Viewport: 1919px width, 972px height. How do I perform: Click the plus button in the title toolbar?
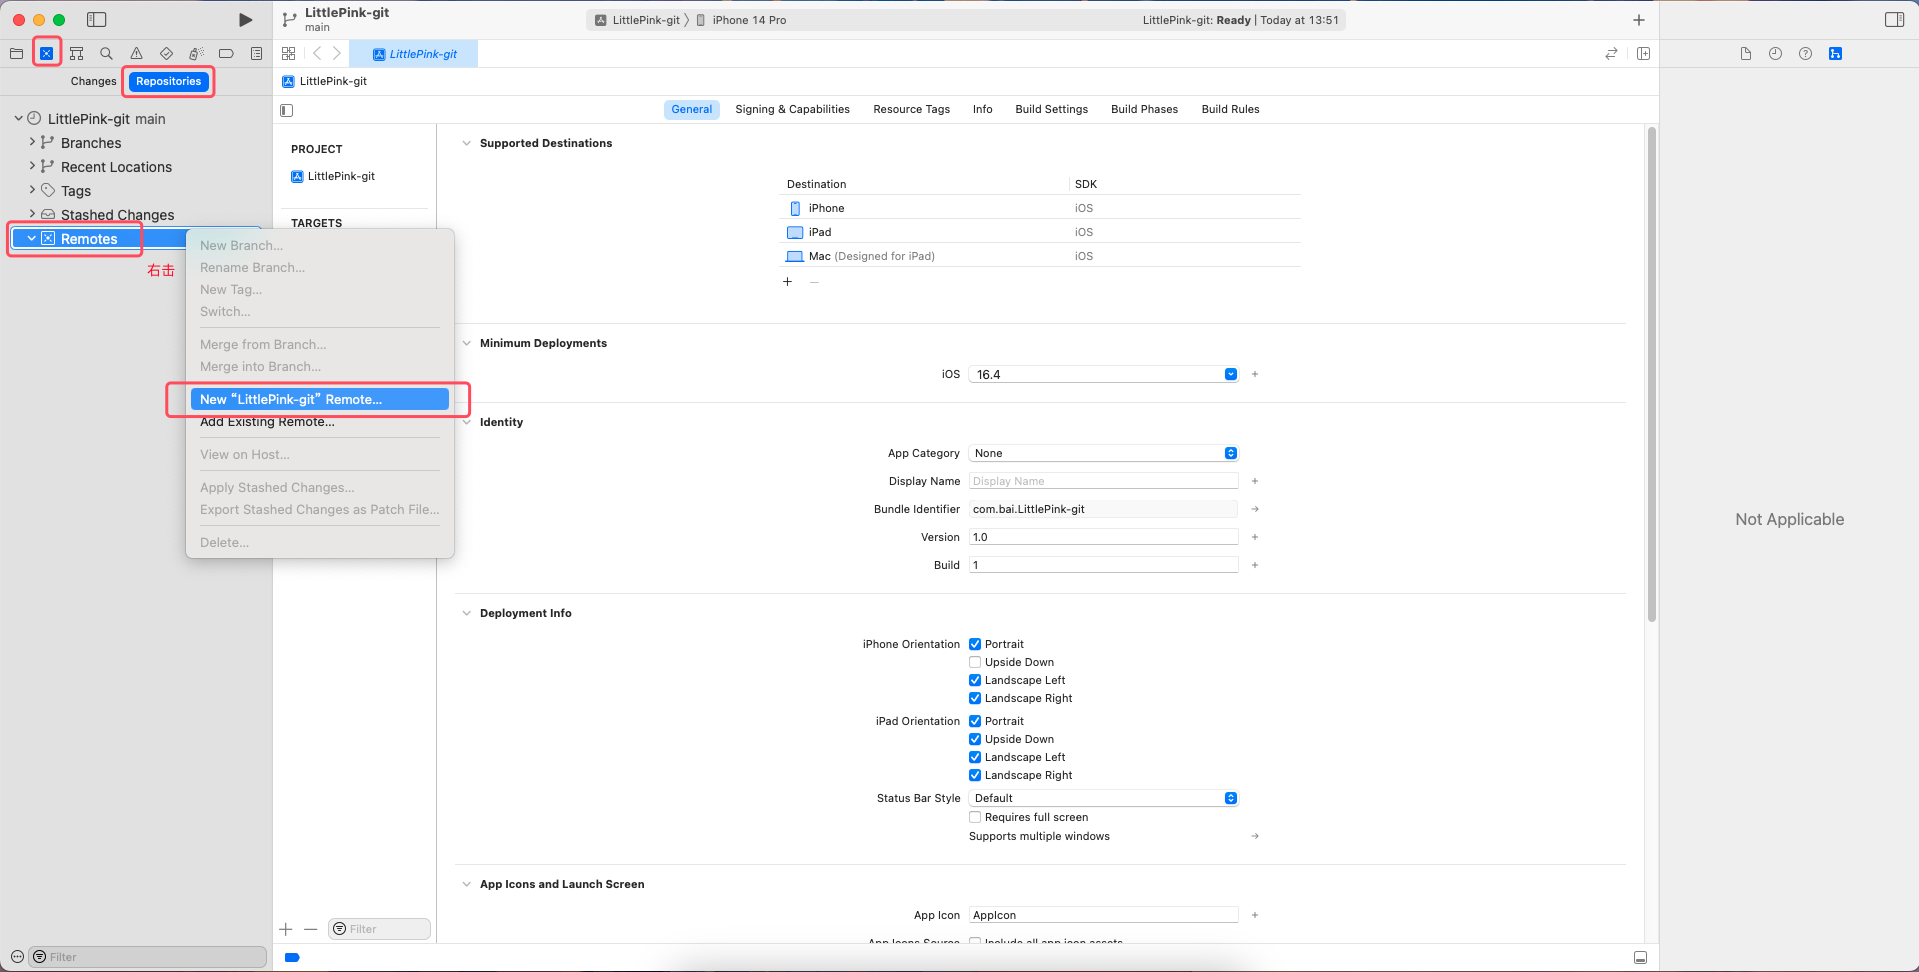pos(1639,20)
